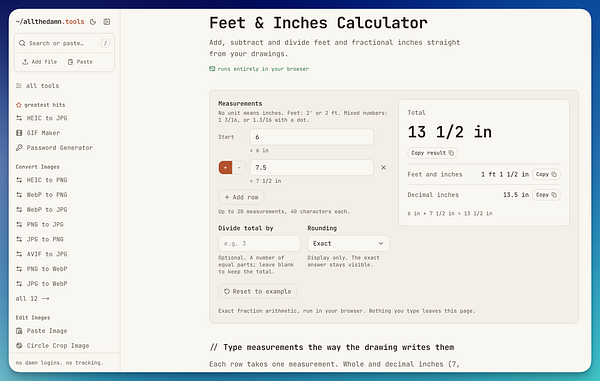Image resolution: width=600 pixels, height=381 pixels.
Task: Click the WebP to JPG swap icon
Action: [19, 210]
